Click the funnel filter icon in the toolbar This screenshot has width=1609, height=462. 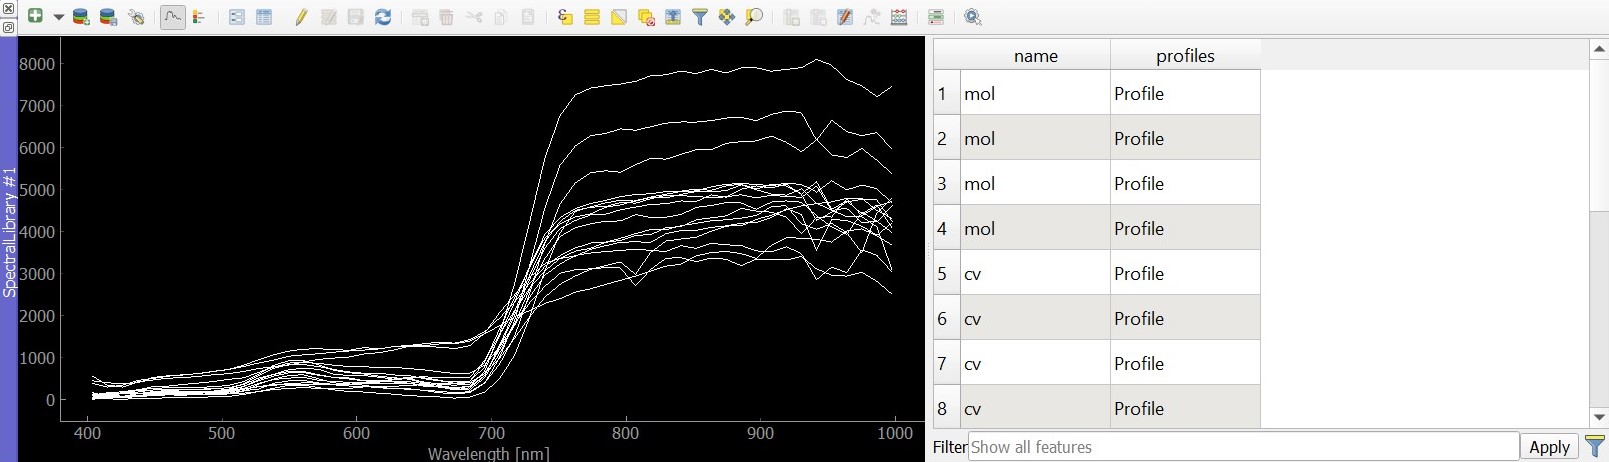coord(700,17)
